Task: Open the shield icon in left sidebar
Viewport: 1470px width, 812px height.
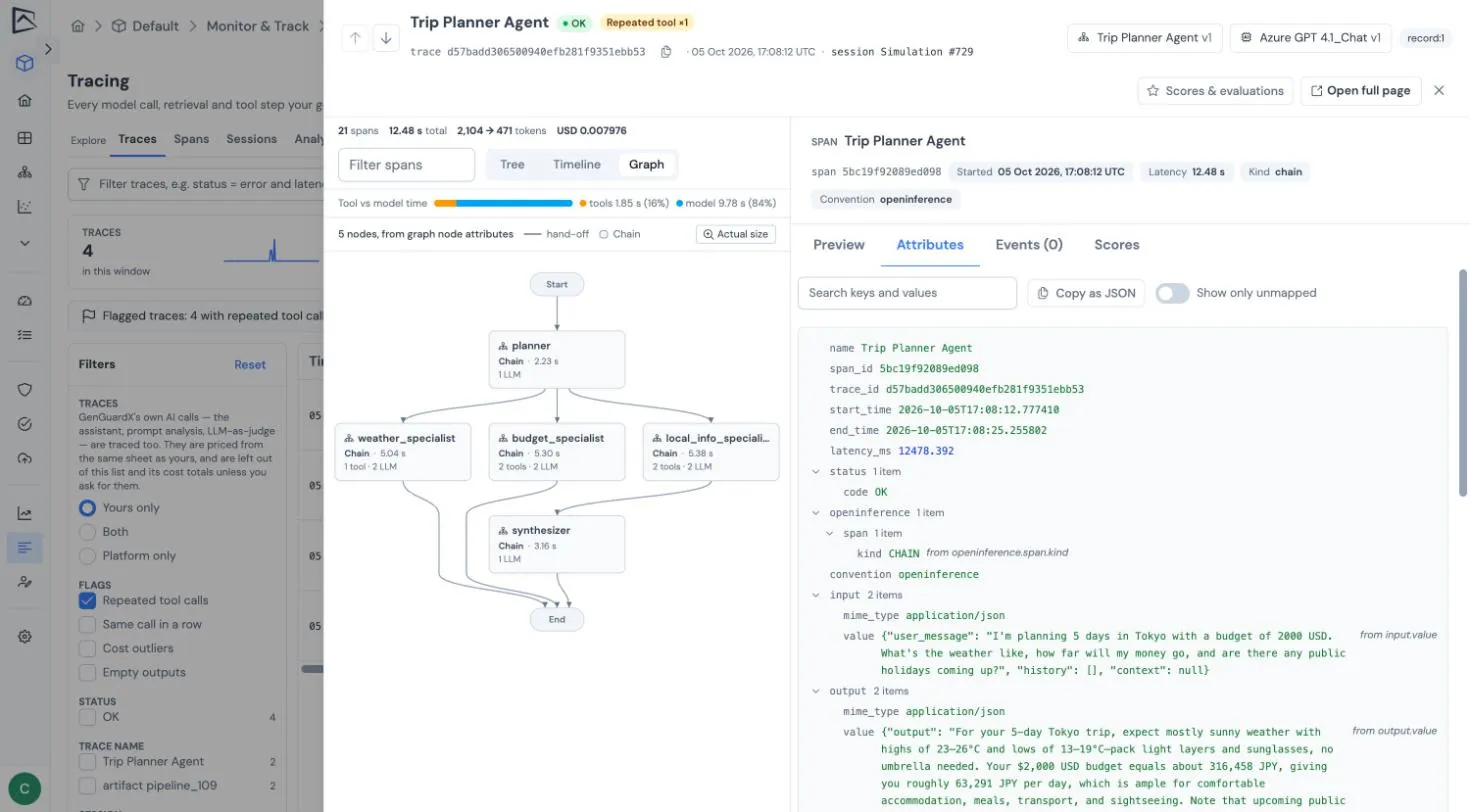Action: pyautogui.click(x=25, y=390)
